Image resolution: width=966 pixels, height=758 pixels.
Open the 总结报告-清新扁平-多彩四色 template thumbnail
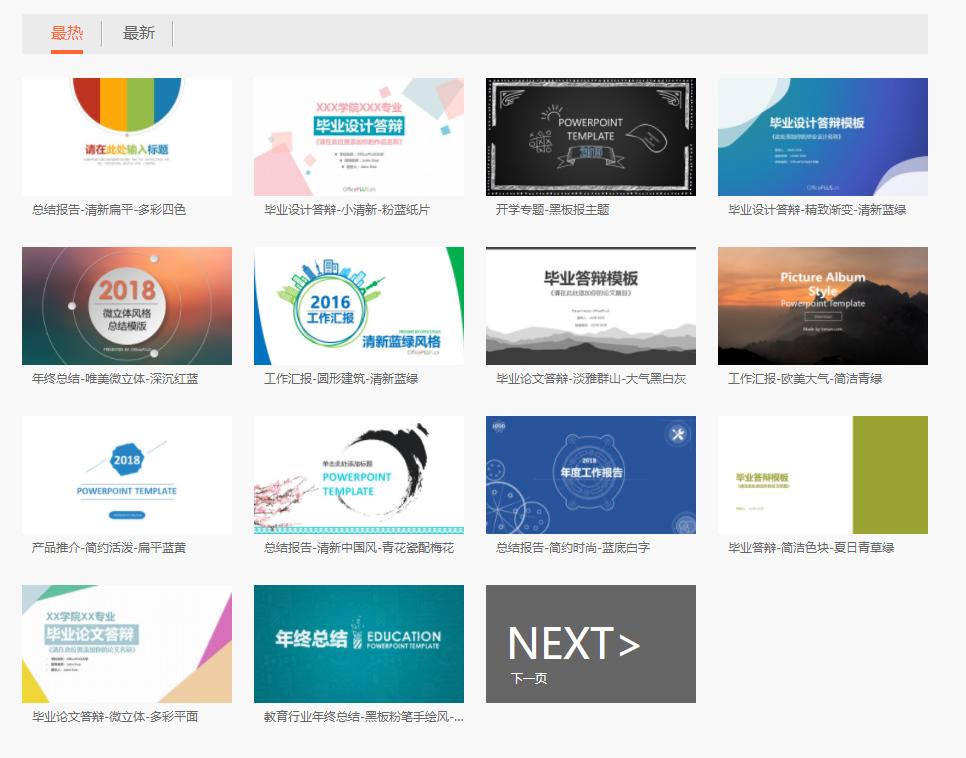127,137
